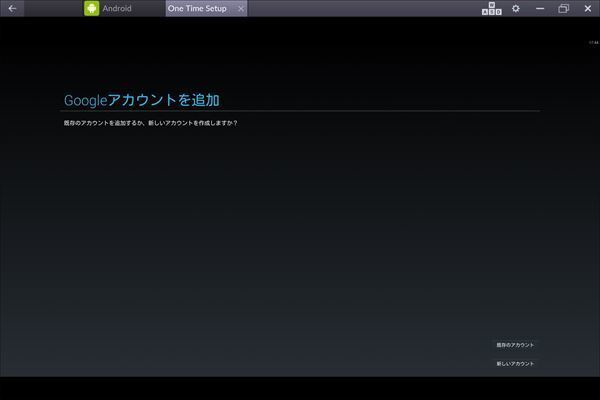Image resolution: width=600 pixels, height=400 pixels.
Task: Click the Googleアカウントを追加 heading
Action: click(142, 100)
